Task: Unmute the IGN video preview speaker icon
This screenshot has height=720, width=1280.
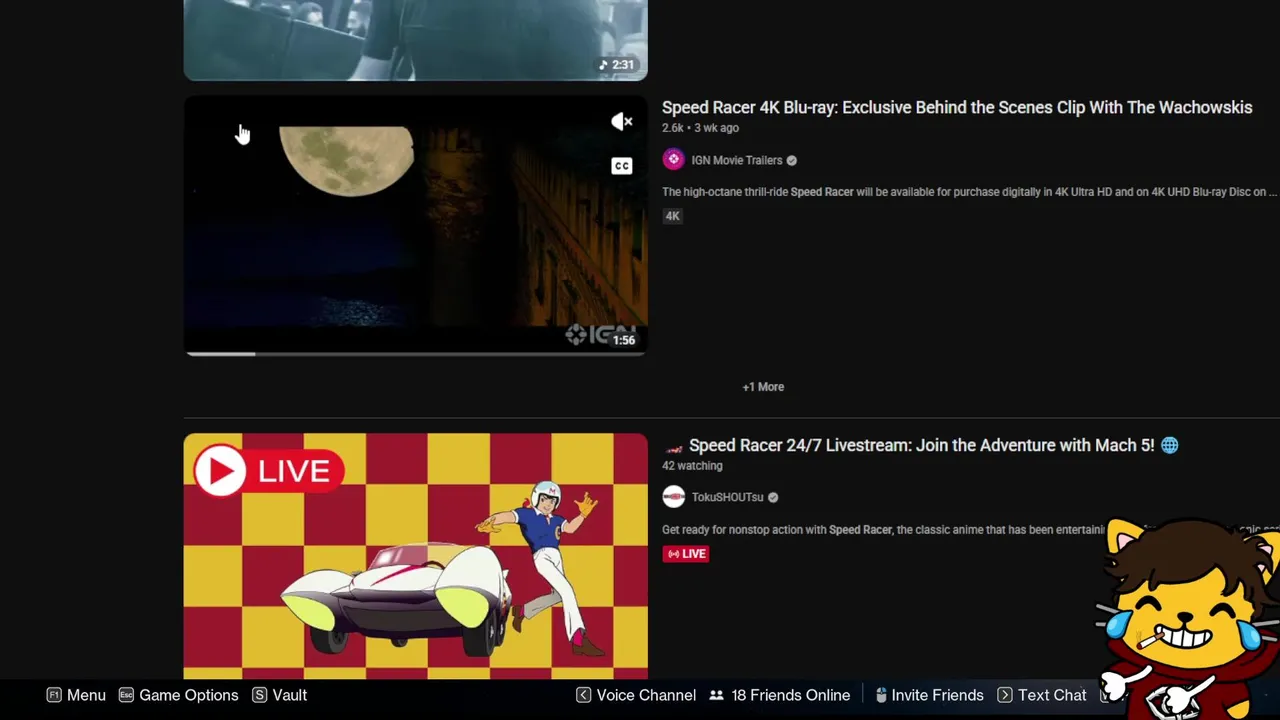Action: click(x=622, y=121)
